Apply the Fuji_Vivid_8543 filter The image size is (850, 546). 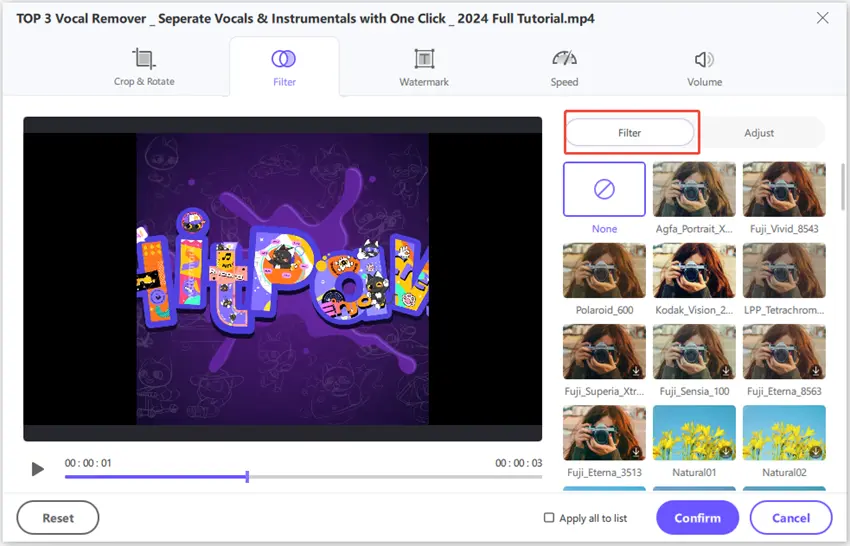coord(784,189)
